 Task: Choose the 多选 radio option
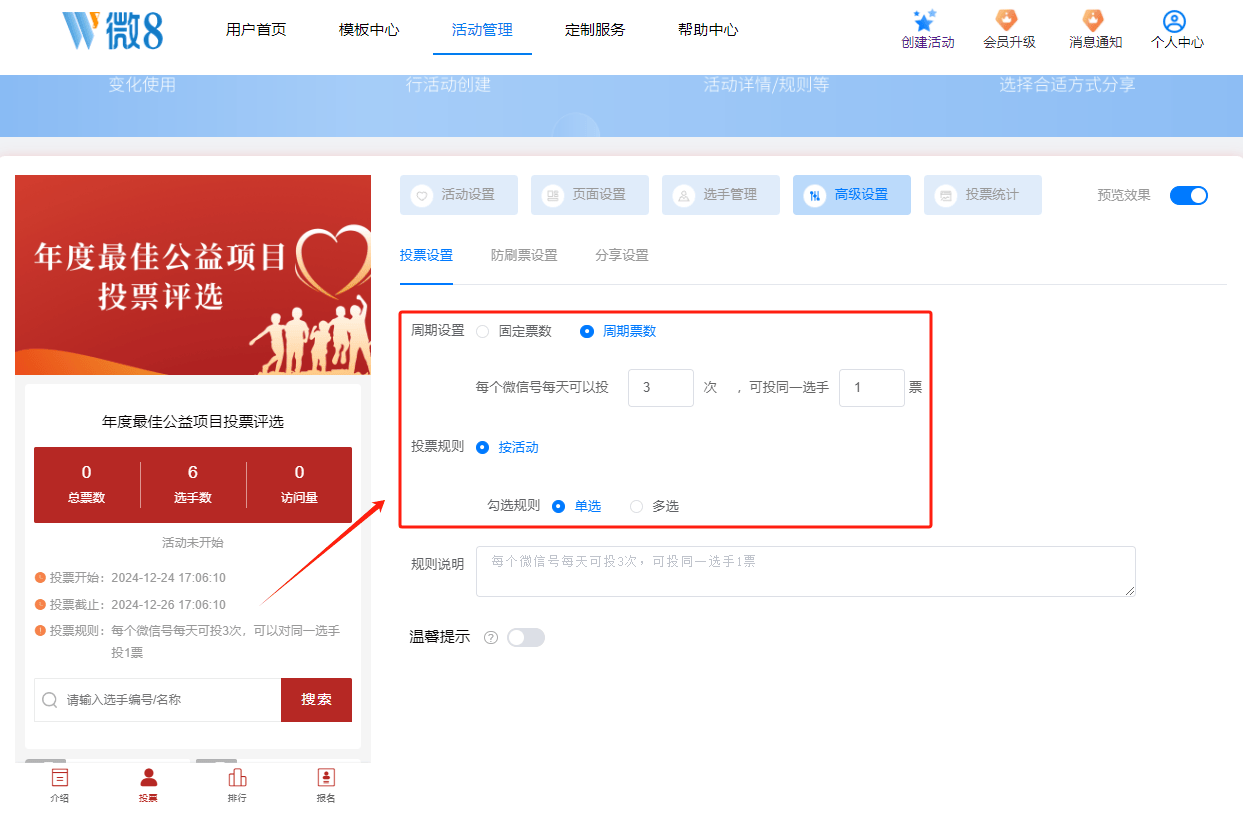click(x=637, y=507)
